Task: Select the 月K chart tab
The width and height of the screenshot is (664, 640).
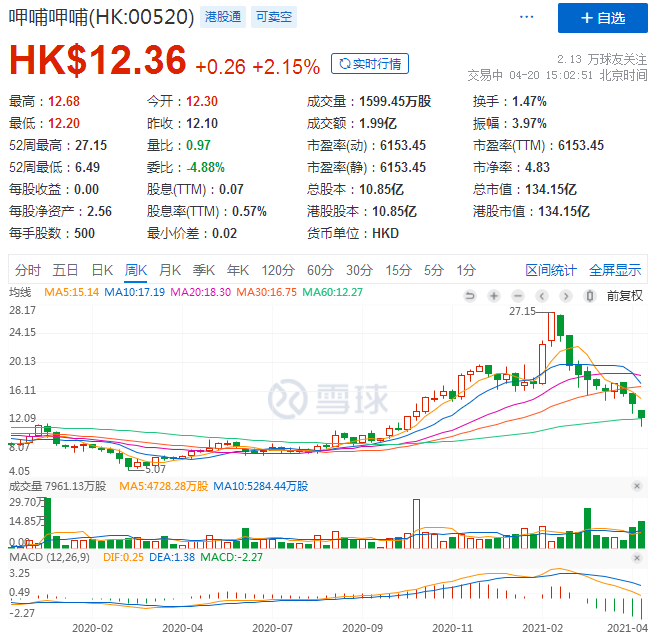Action: 170,270
